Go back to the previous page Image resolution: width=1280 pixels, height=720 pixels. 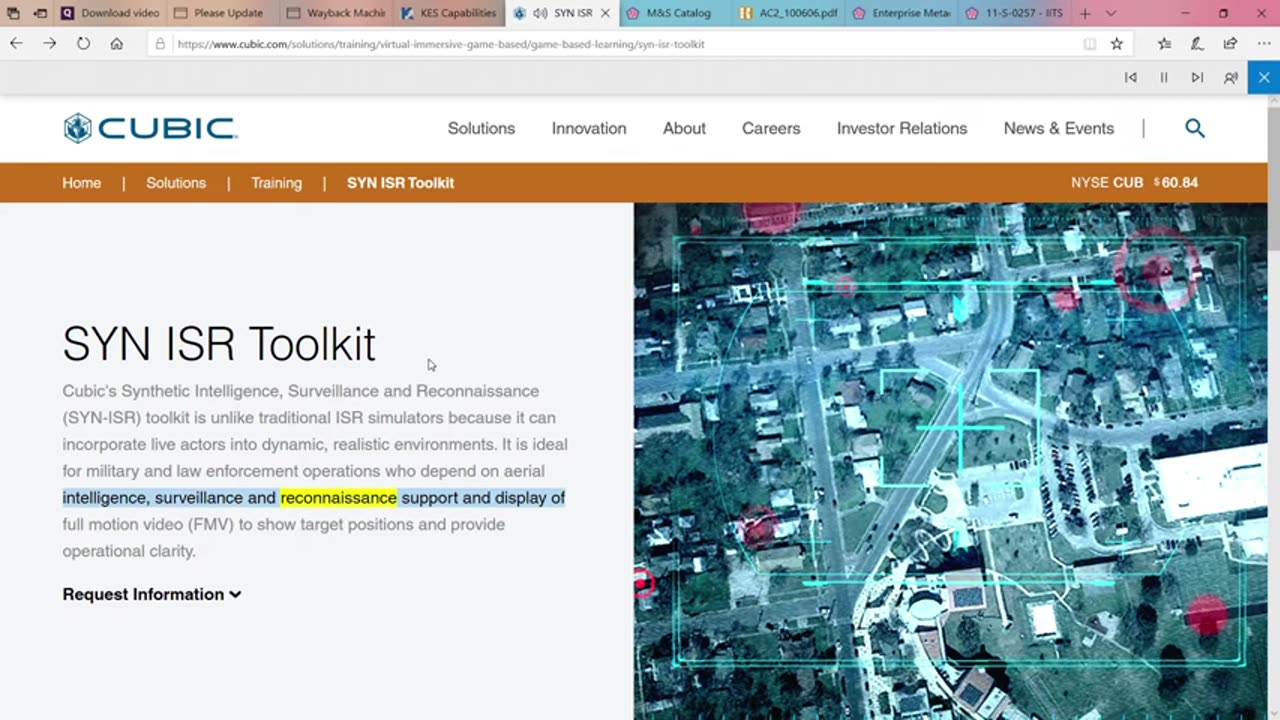click(16, 44)
